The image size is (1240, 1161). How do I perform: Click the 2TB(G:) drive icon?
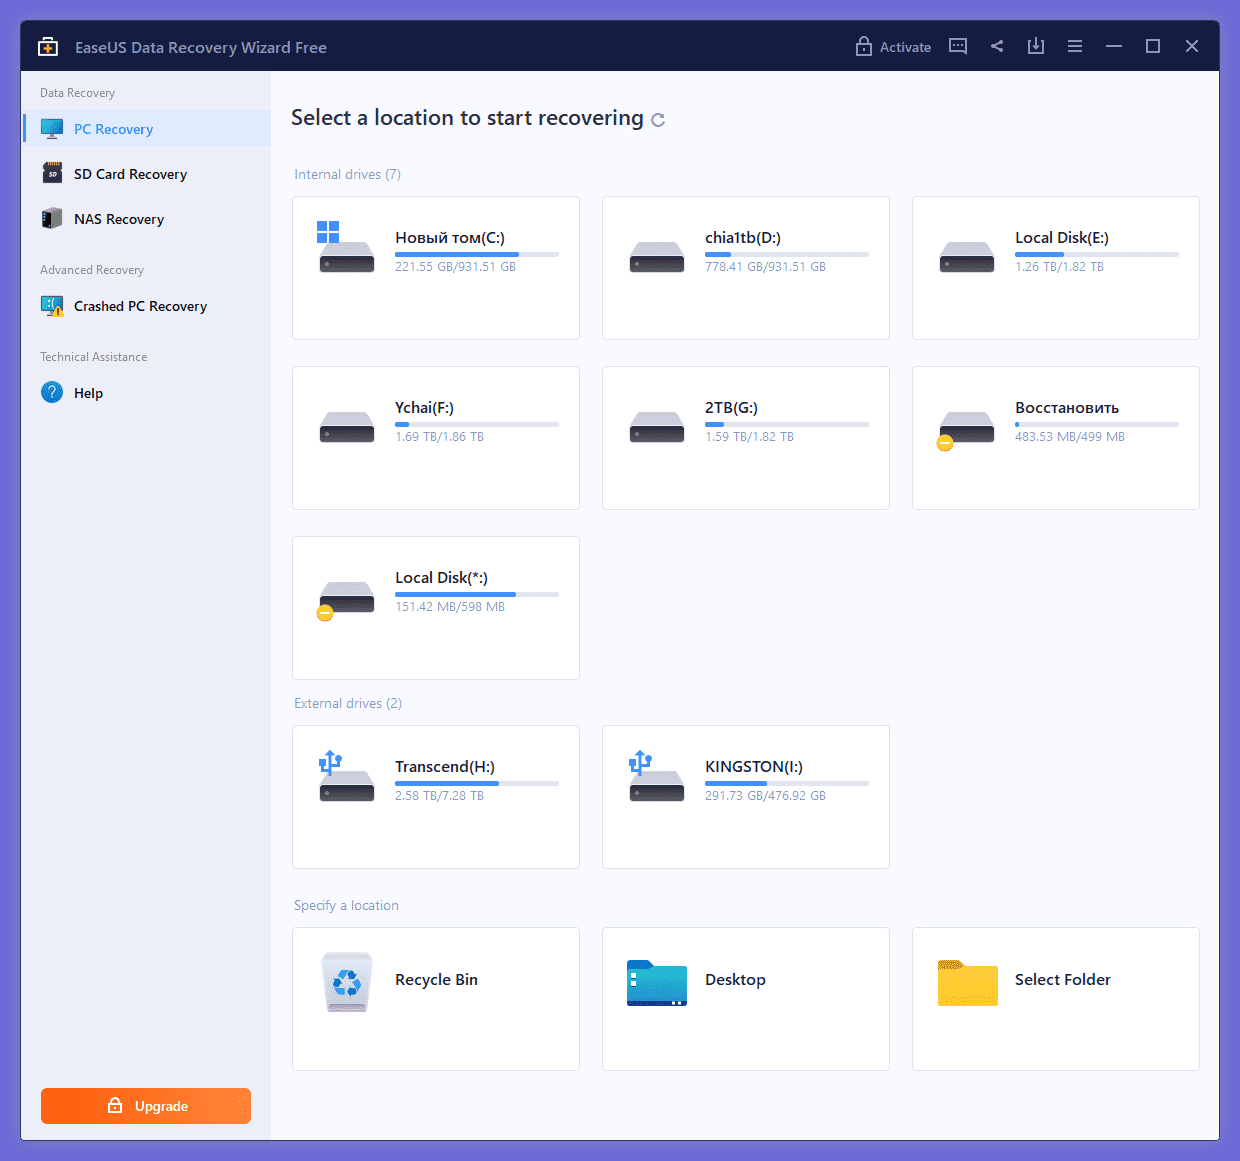[x=657, y=428]
